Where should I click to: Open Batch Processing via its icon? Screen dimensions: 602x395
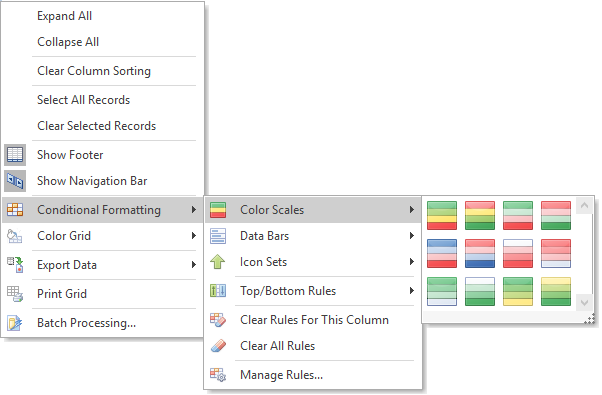pyautogui.click(x=15, y=323)
